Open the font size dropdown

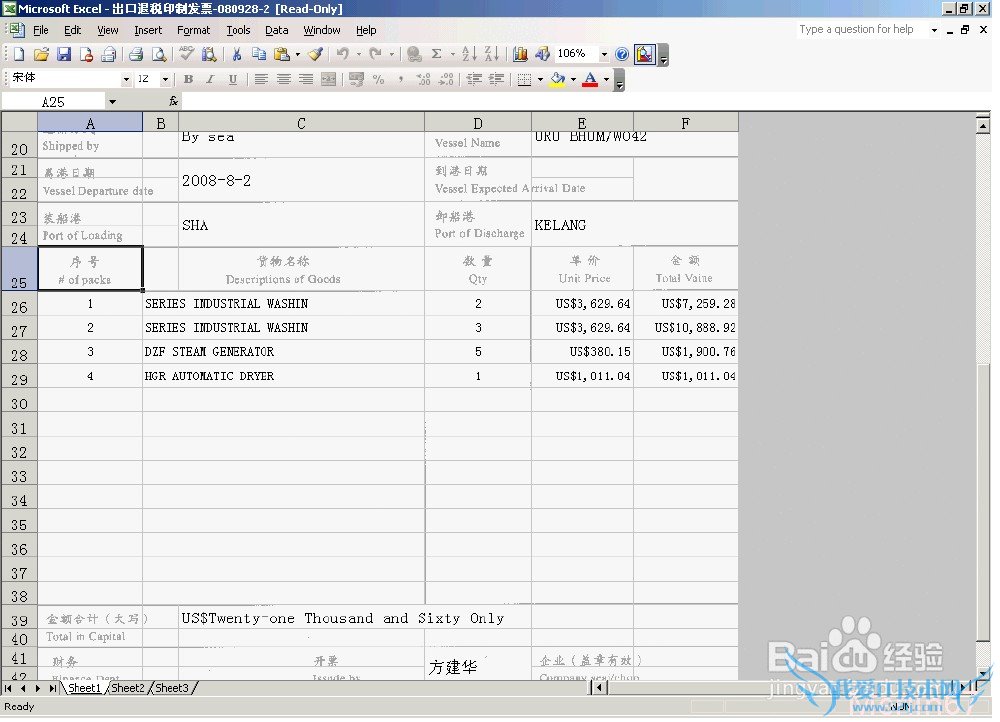165,79
